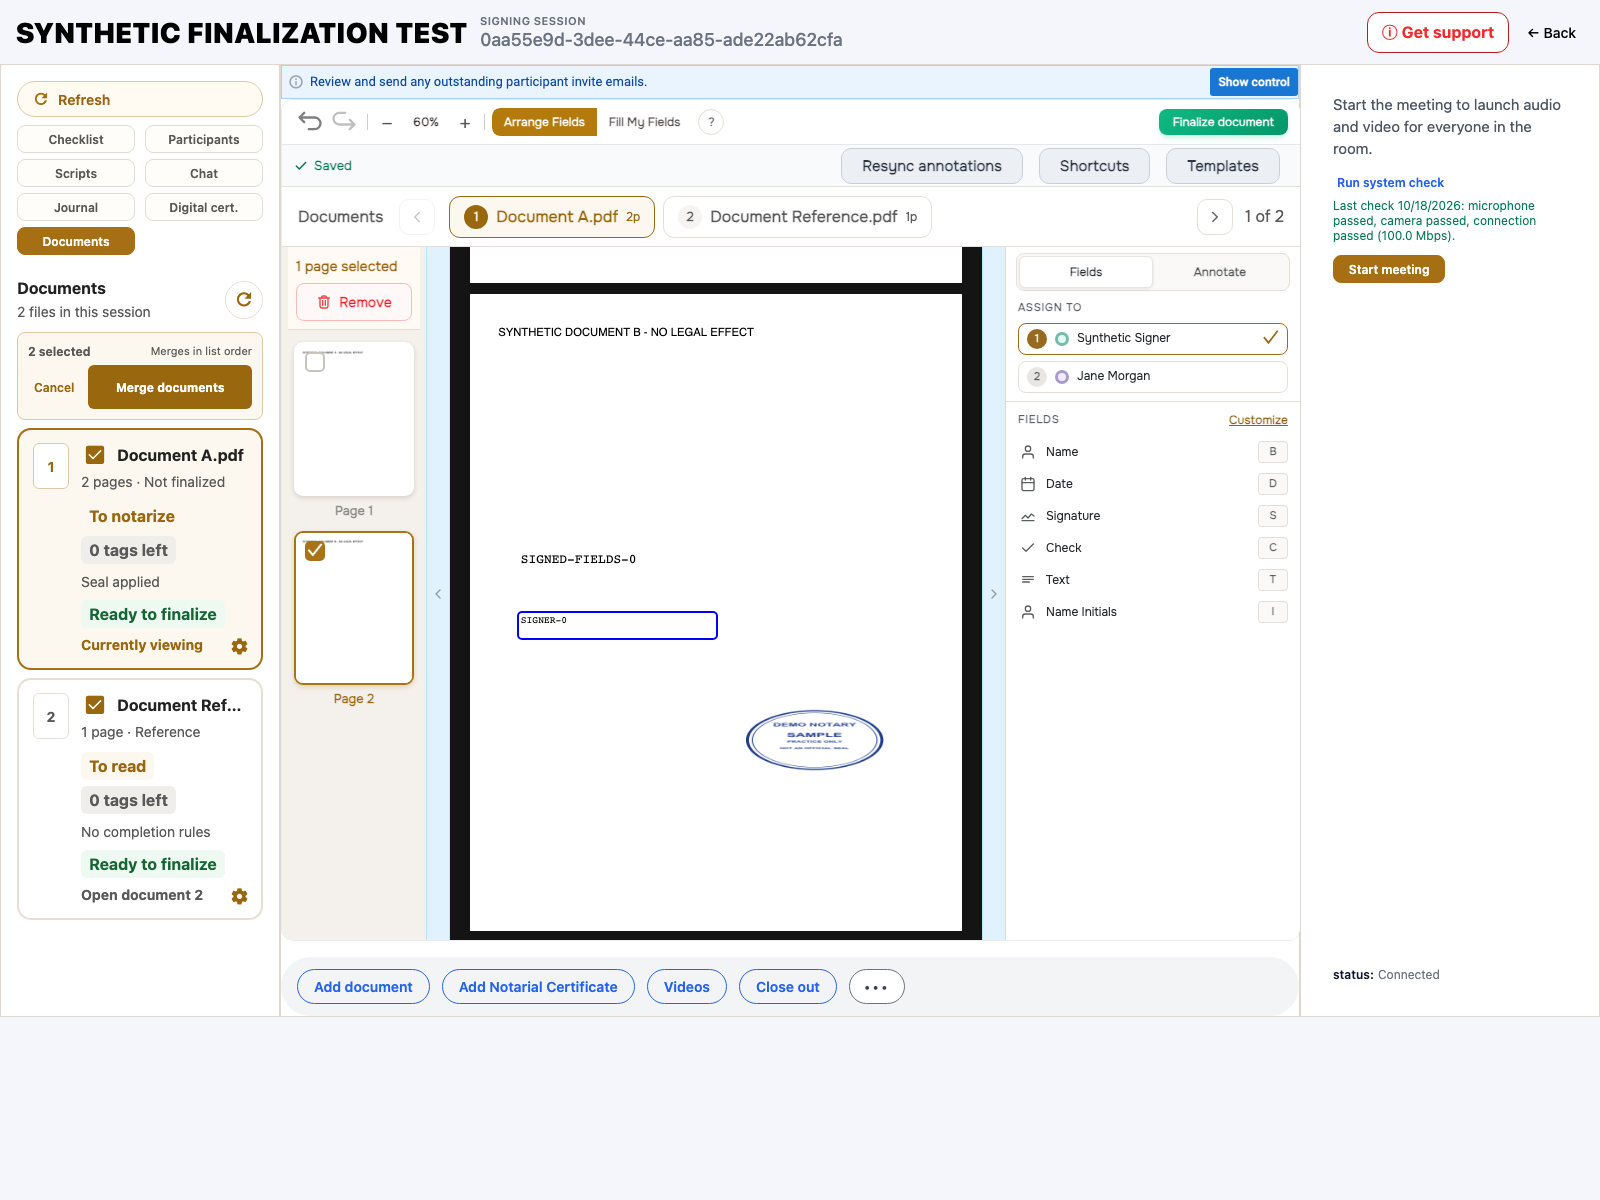Select the Page 1 thumbnail
Viewport: 1600px width, 1200px height.
click(354, 419)
